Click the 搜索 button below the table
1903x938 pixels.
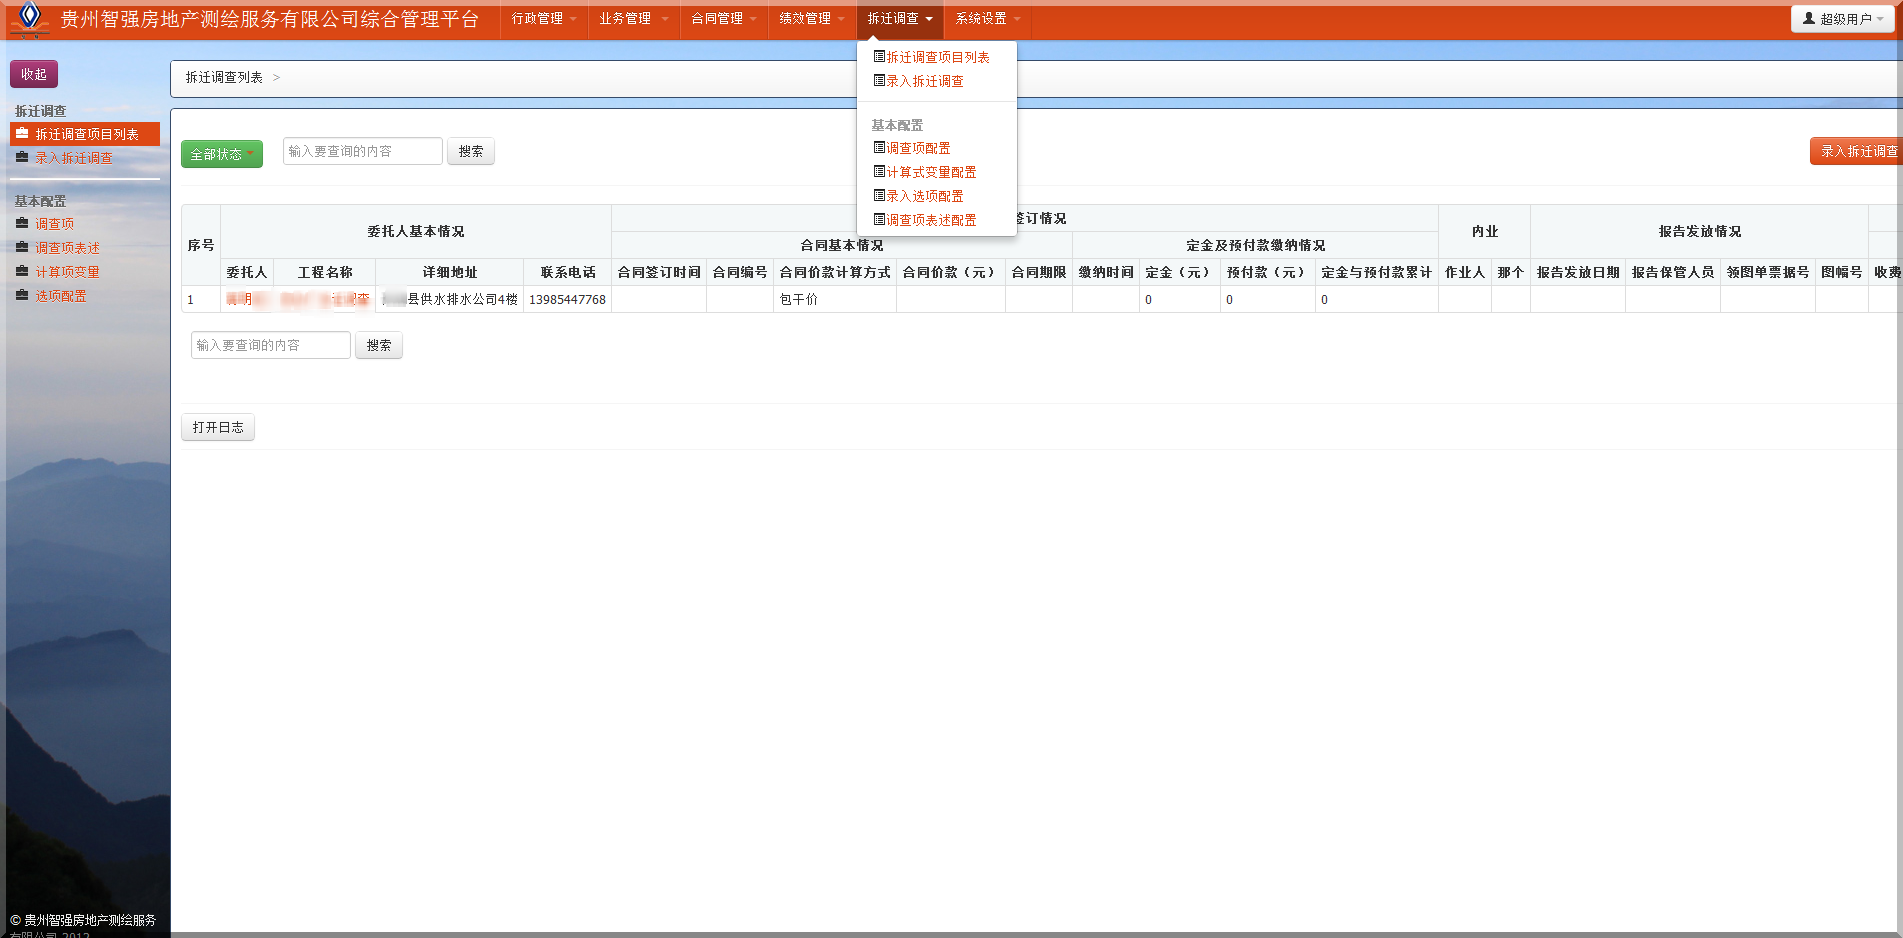pos(379,345)
